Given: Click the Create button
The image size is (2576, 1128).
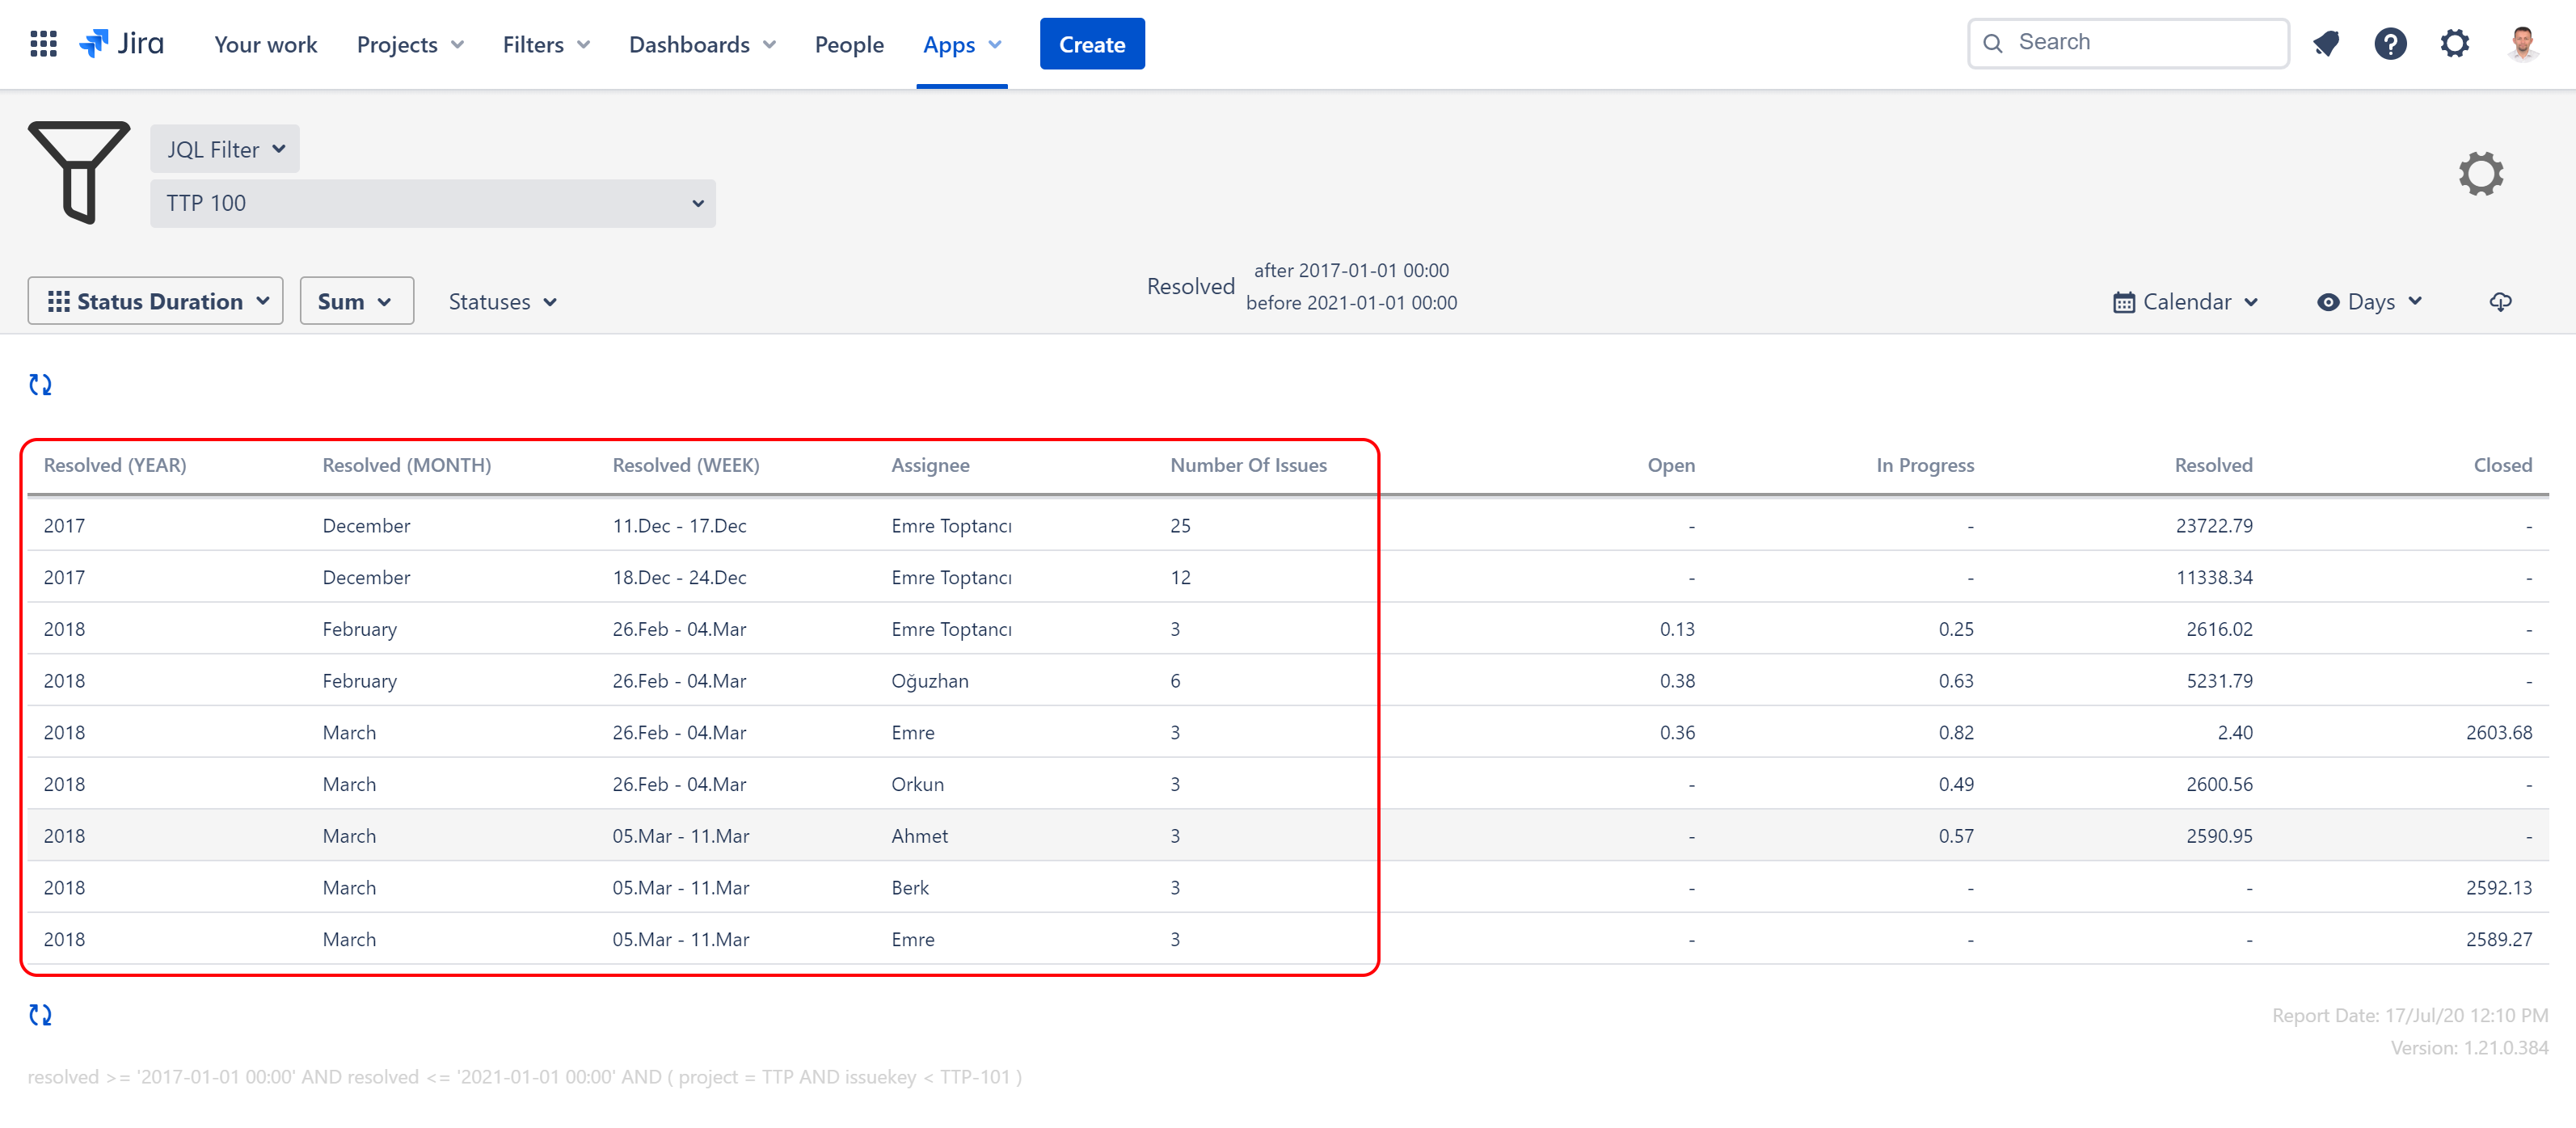Looking at the screenshot, I should (x=1092, y=43).
